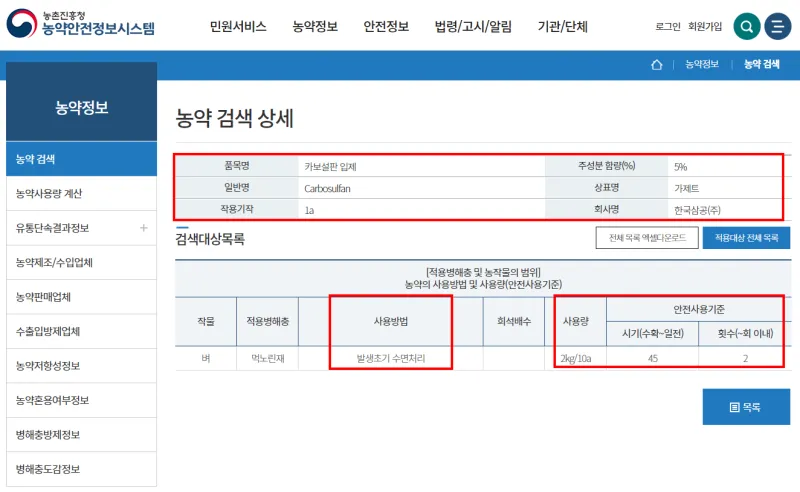Expand the 유통단속결과정보 plus icon
The height and width of the screenshot is (492, 800).
point(143,228)
